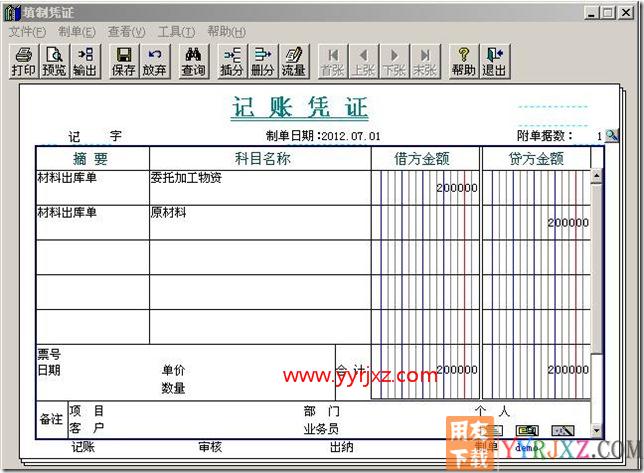Viewport: 644px width, 473px height.
Task: Open the 文件(F) menu
Action: pos(27,32)
